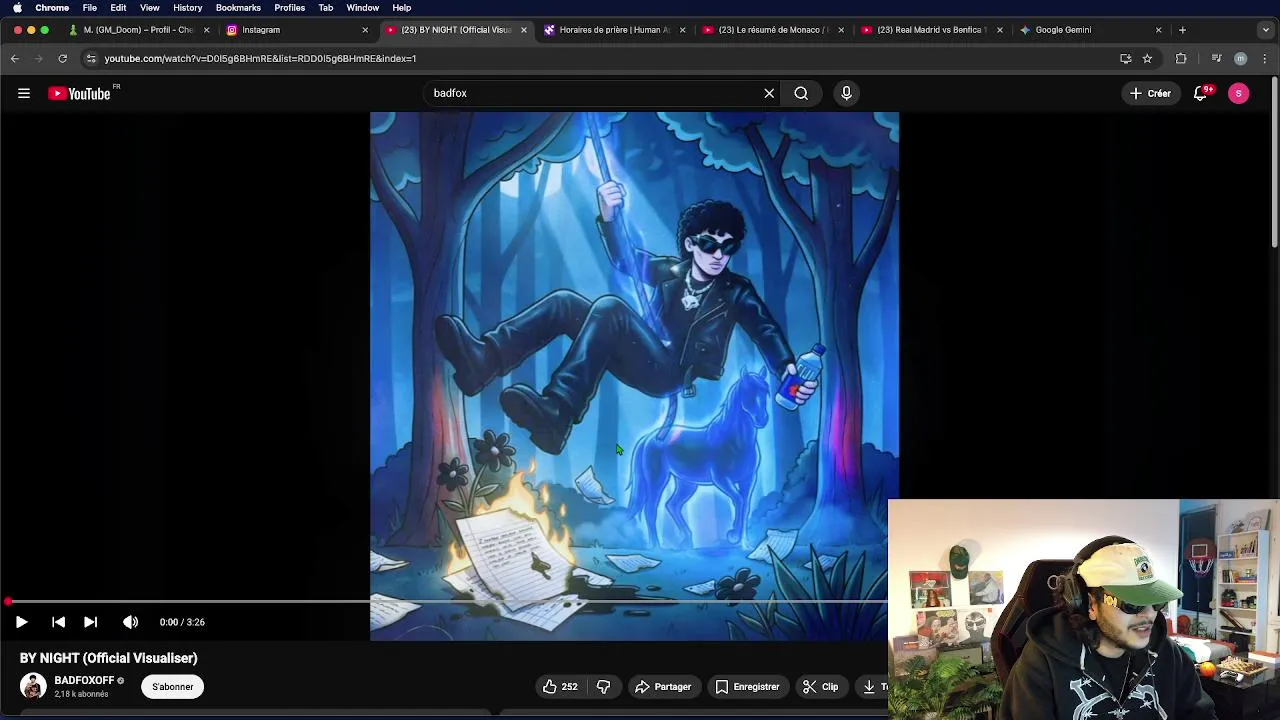
Task: Go back in the browser
Action: click(x=15, y=58)
